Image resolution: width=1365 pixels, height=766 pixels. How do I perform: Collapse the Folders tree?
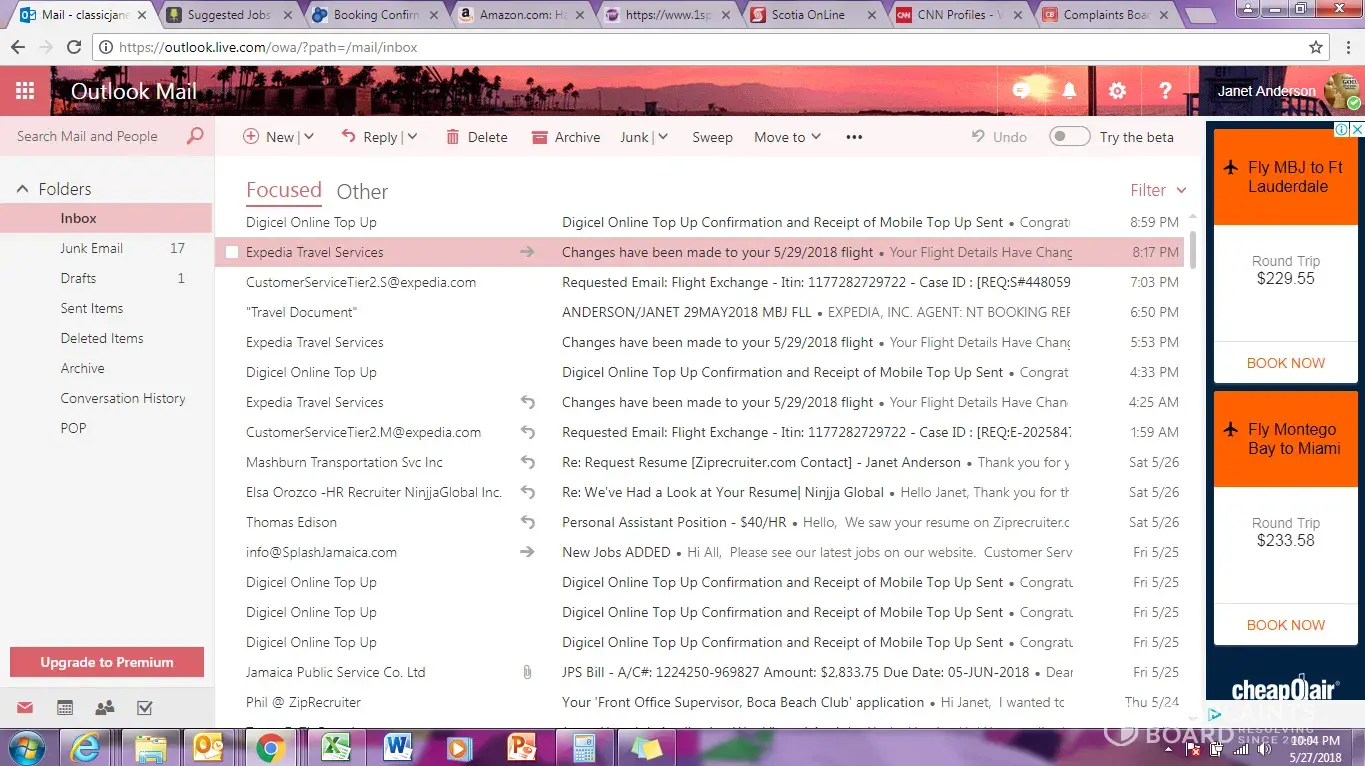(22, 189)
